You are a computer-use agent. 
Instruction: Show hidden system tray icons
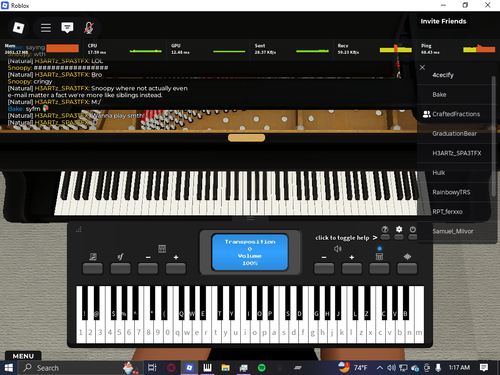[380, 368]
